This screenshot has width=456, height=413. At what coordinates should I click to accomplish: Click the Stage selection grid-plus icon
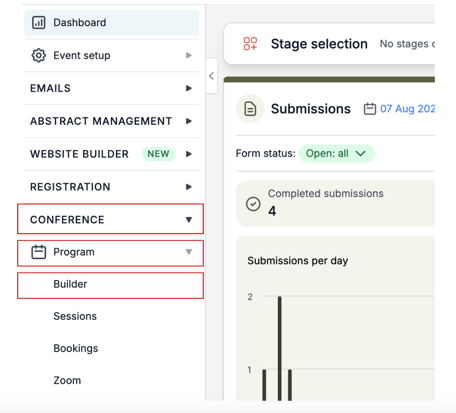click(x=250, y=44)
